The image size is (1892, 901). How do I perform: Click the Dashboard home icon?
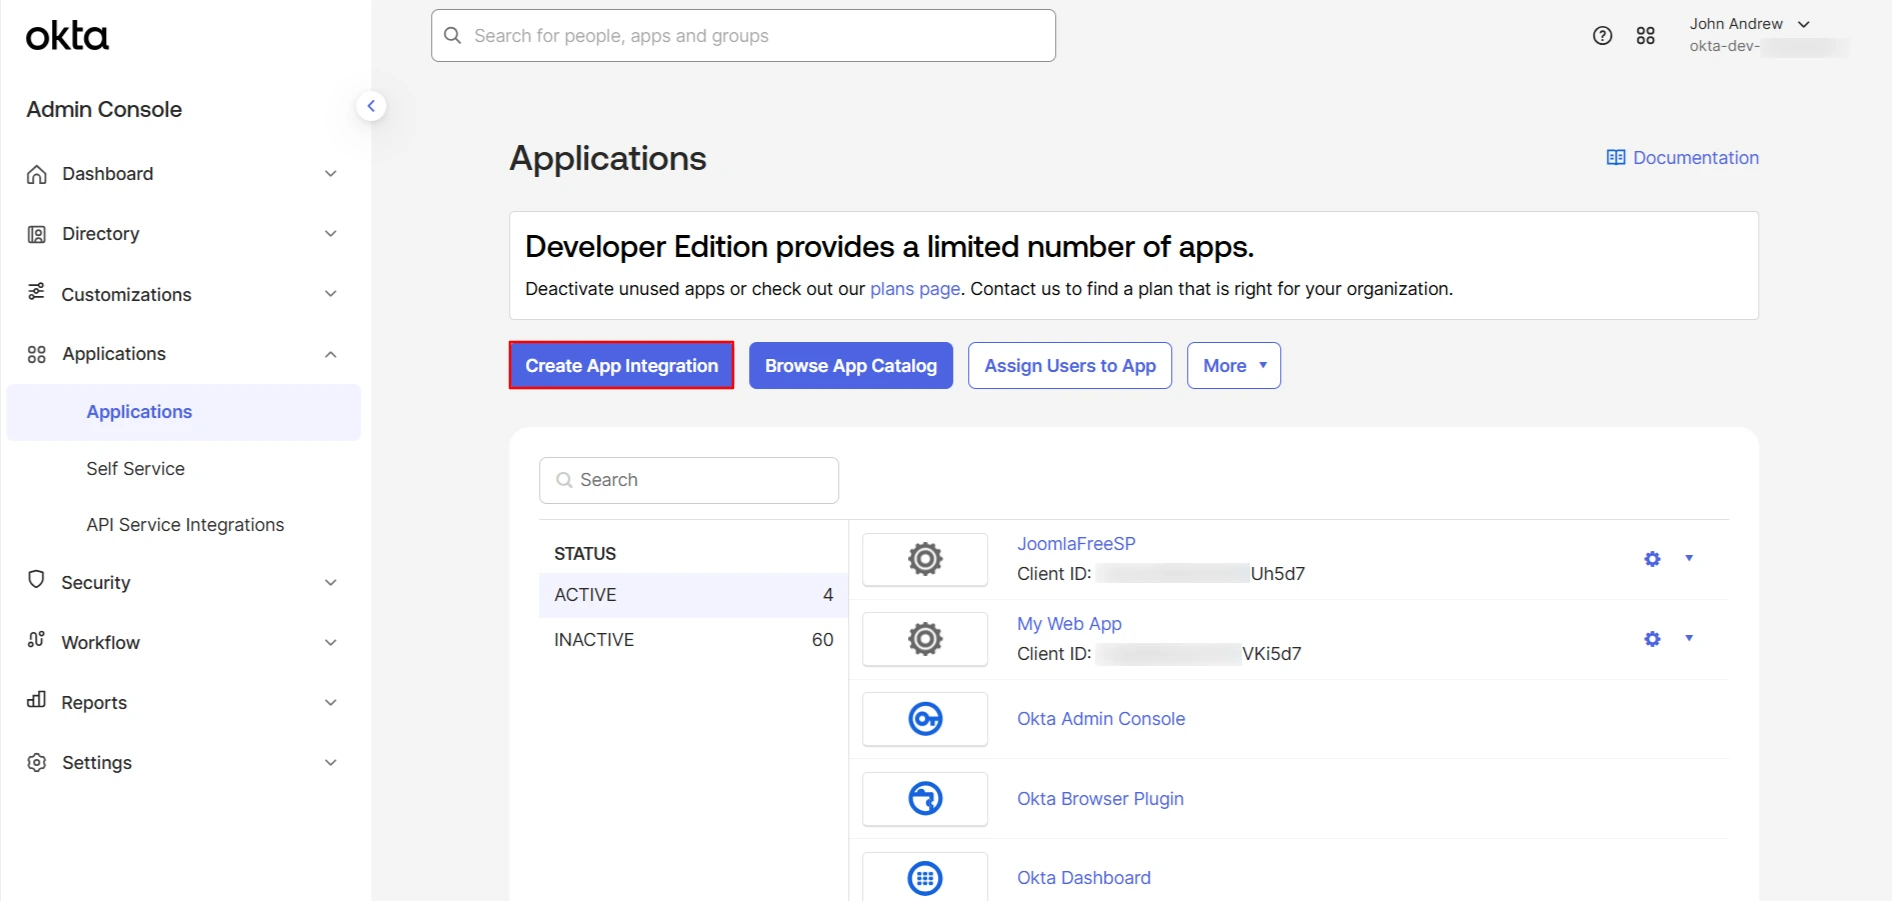pyautogui.click(x=37, y=174)
